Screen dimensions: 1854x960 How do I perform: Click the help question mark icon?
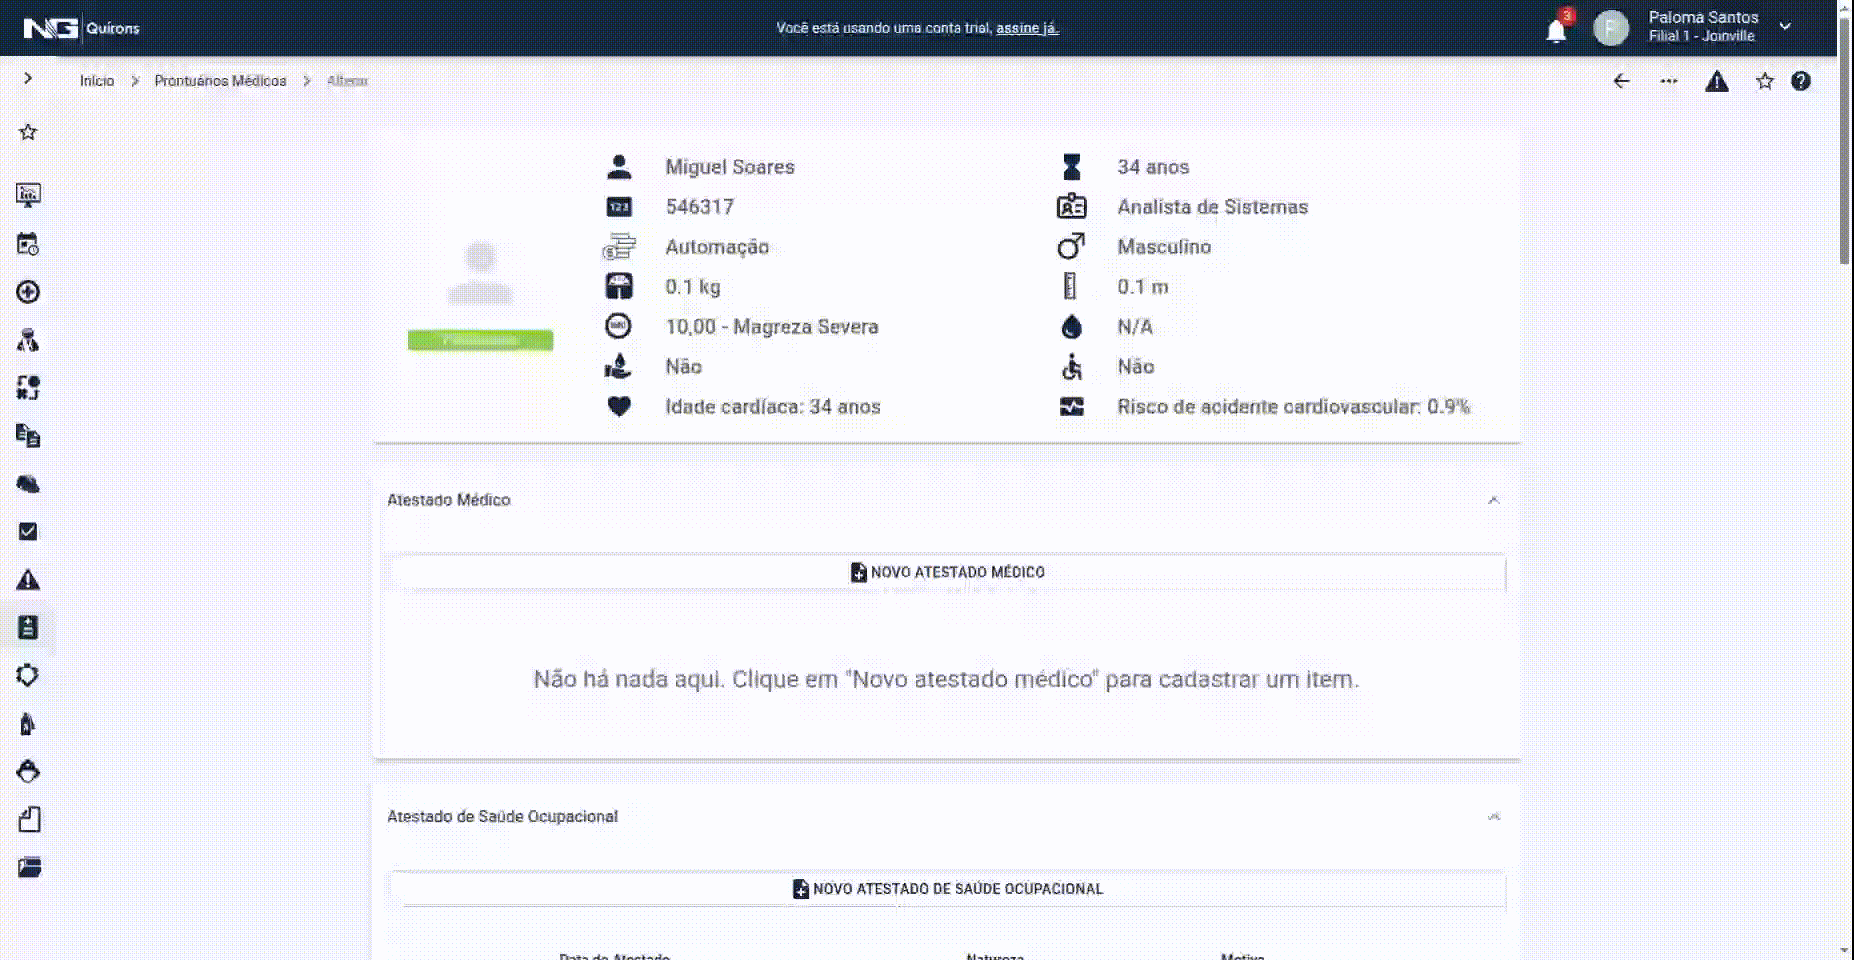point(1800,81)
